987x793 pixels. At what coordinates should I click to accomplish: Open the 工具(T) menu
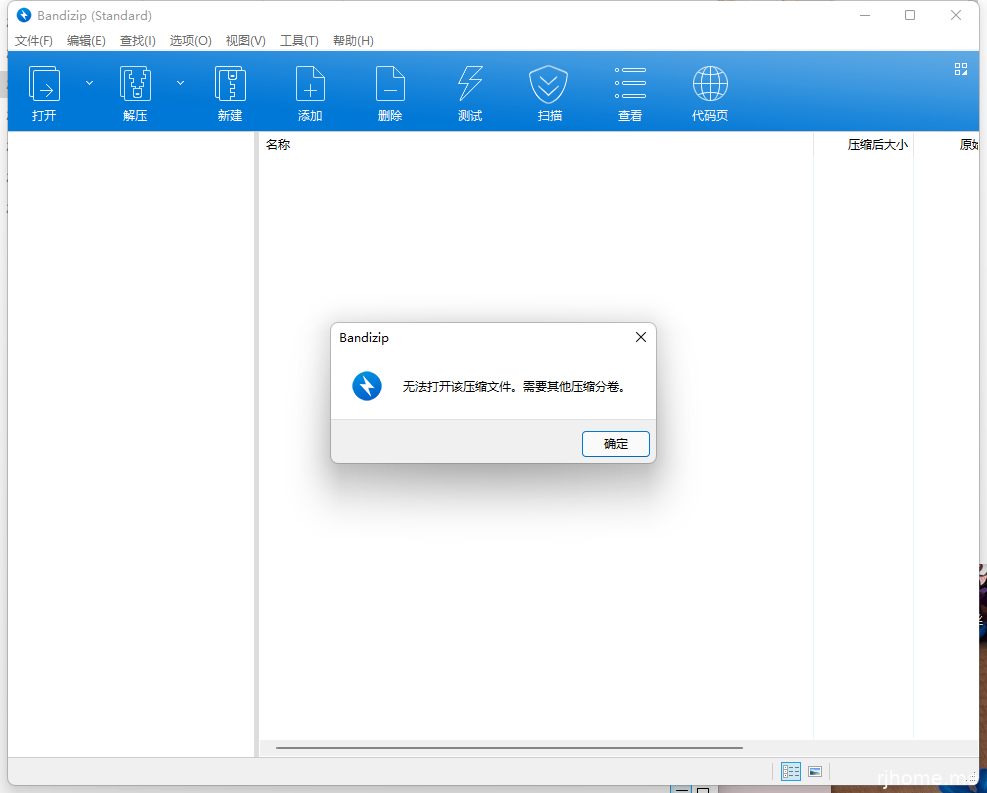click(299, 41)
